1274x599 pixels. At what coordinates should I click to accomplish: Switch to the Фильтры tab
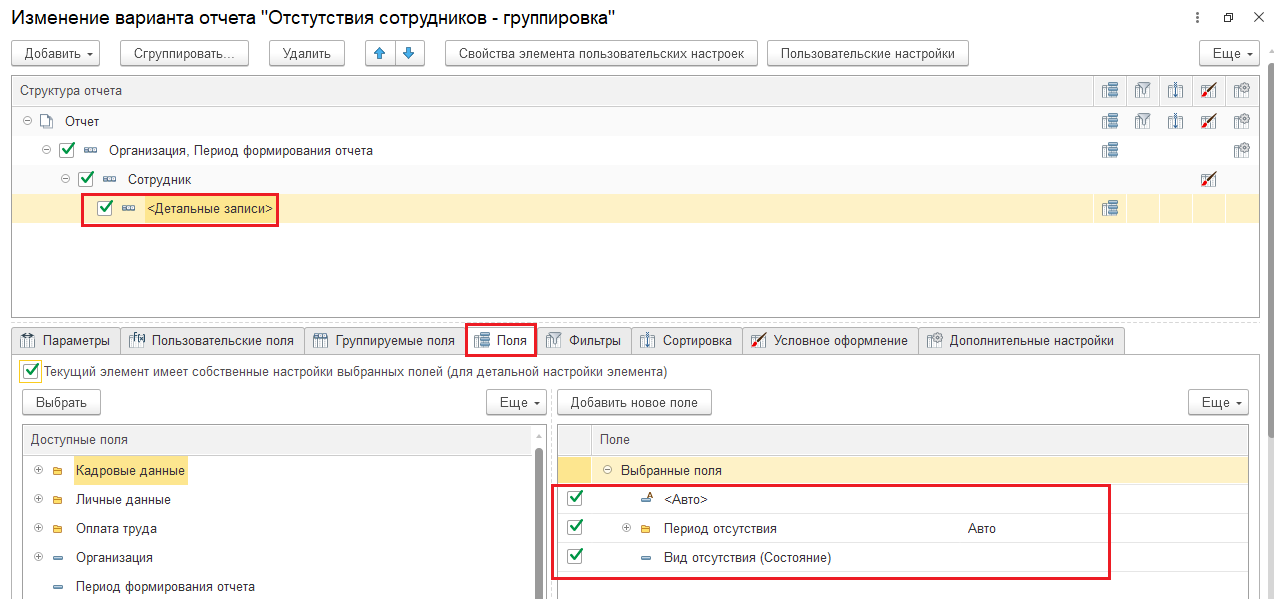click(583, 340)
